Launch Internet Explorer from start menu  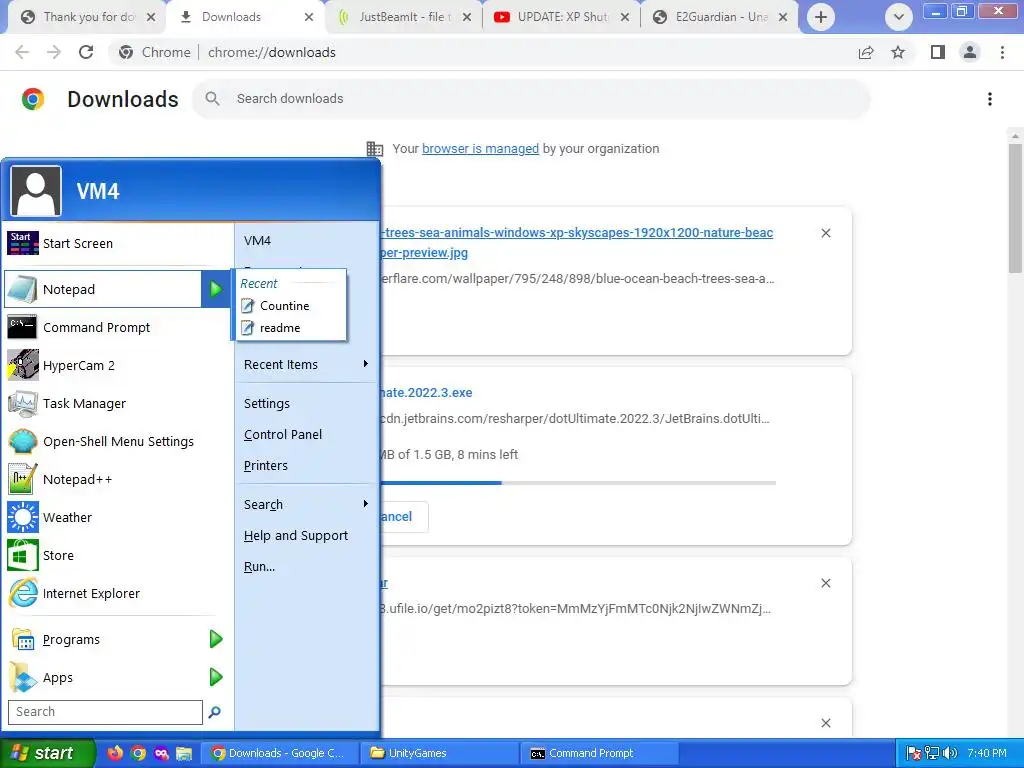[x=118, y=593]
